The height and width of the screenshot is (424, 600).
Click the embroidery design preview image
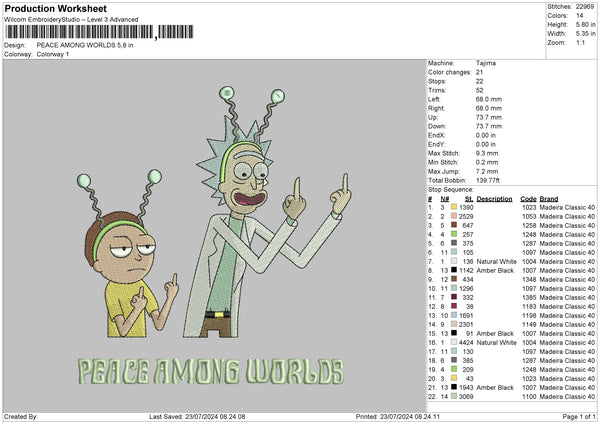(215, 235)
